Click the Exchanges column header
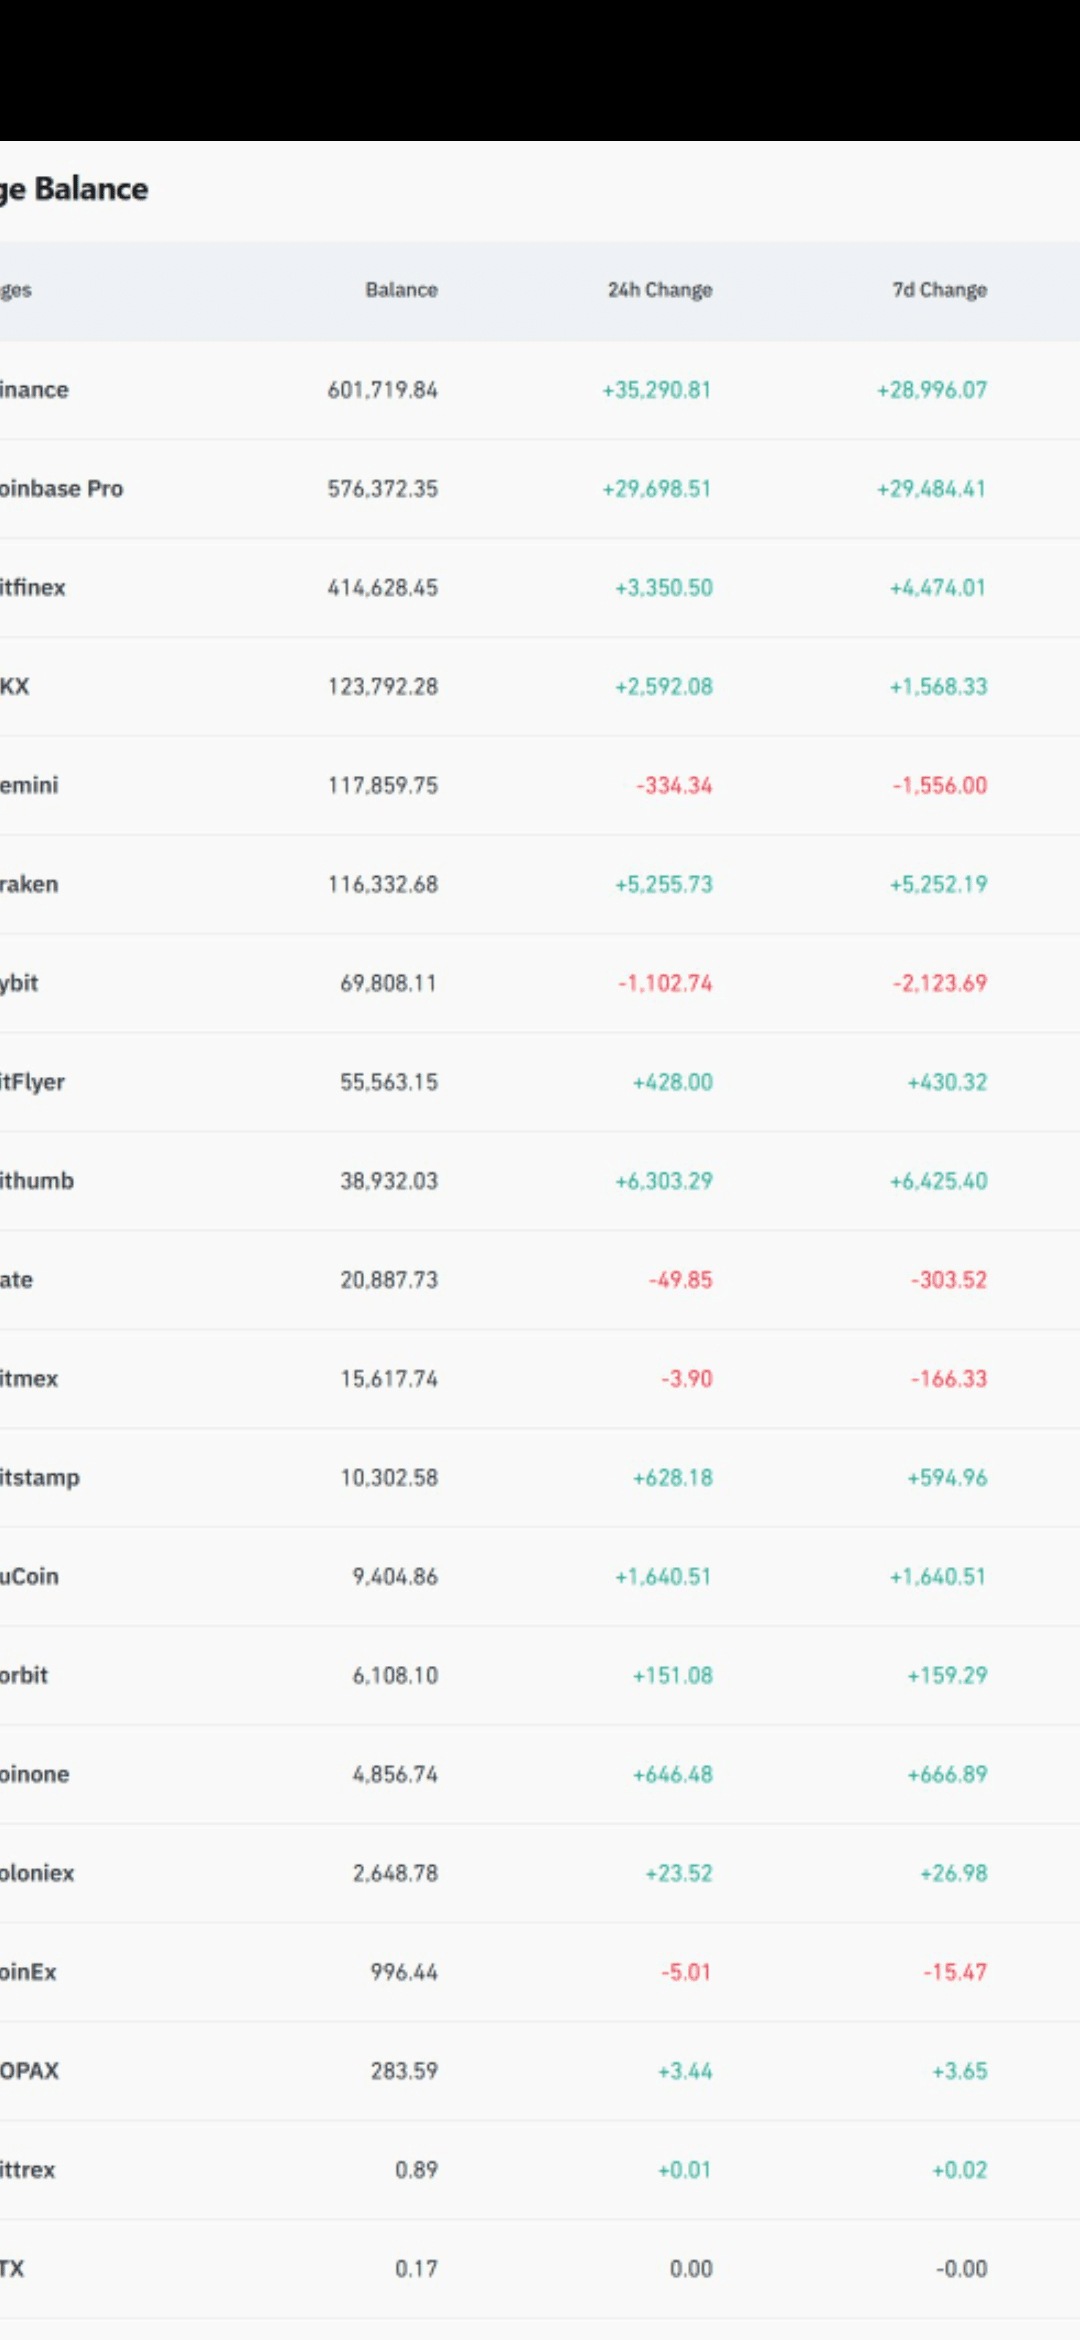The image size is (1080, 2340). 15,290
